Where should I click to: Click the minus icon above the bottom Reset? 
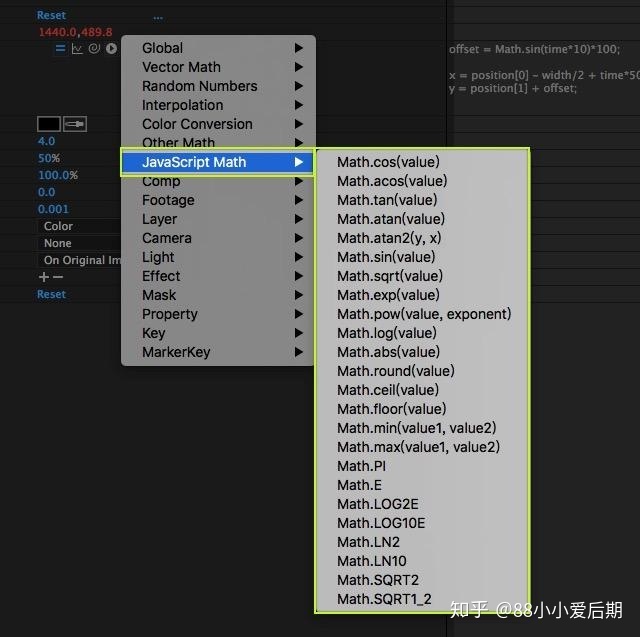pyautogui.click(x=58, y=277)
